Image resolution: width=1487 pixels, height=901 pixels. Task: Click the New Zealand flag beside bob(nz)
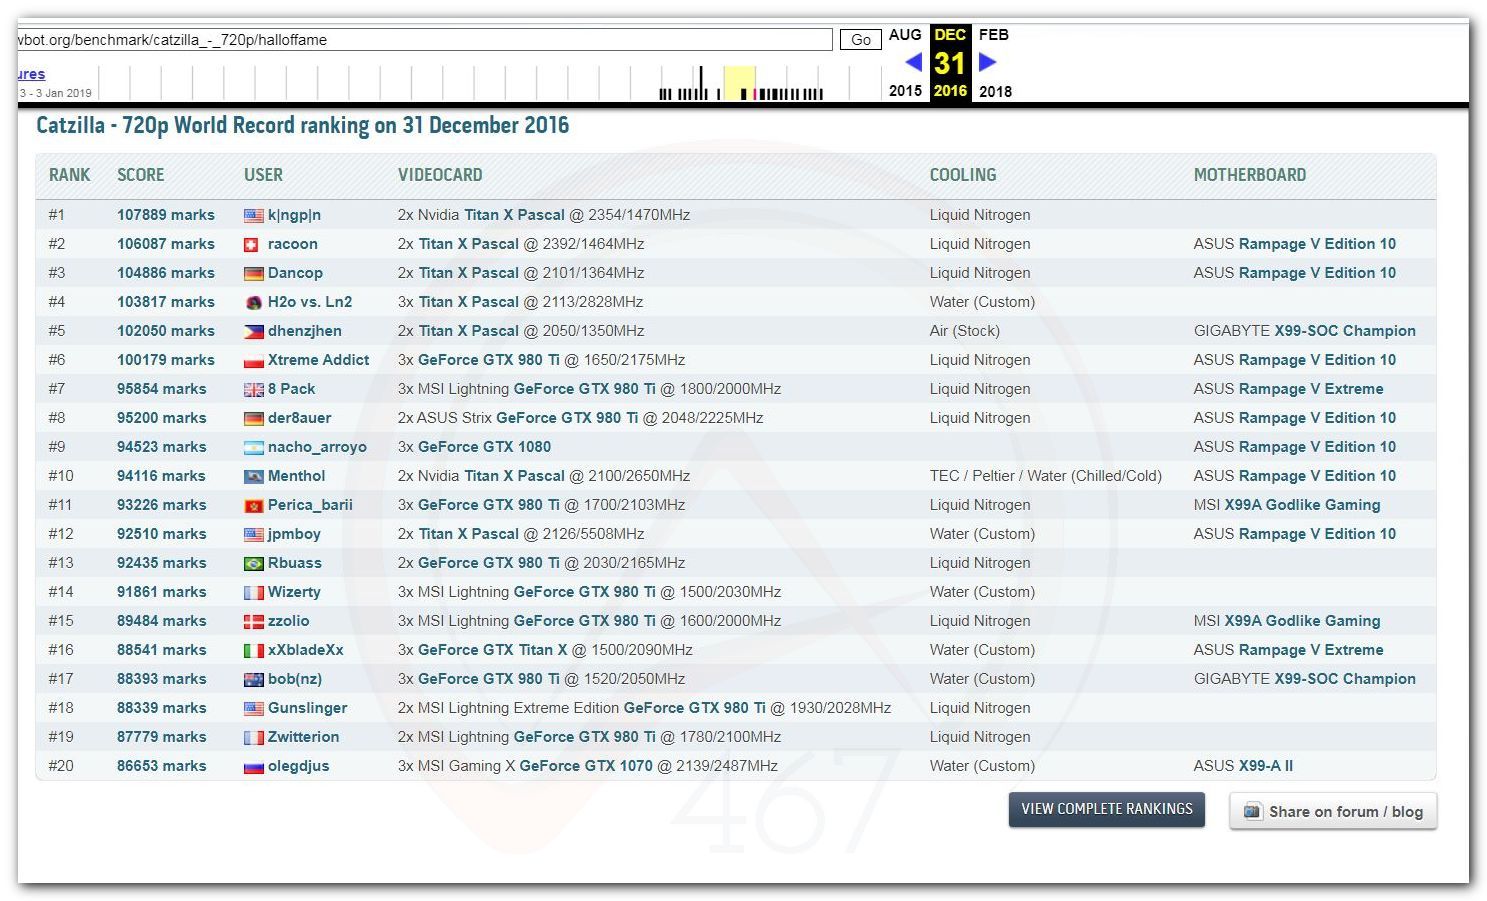tap(253, 679)
